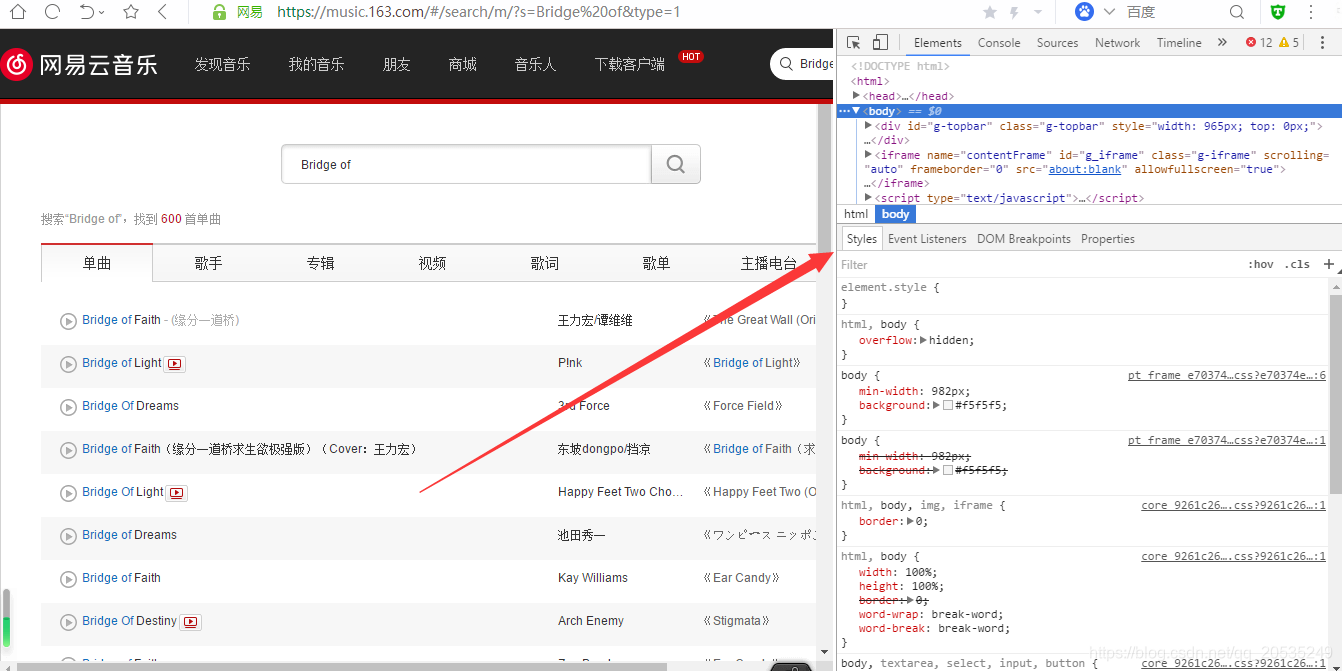Image resolution: width=1342 pixels, height=671 pixels.
Task: Open the MV icon next to Bridge of Light by P!nk
Action: (x=175, y=364)
